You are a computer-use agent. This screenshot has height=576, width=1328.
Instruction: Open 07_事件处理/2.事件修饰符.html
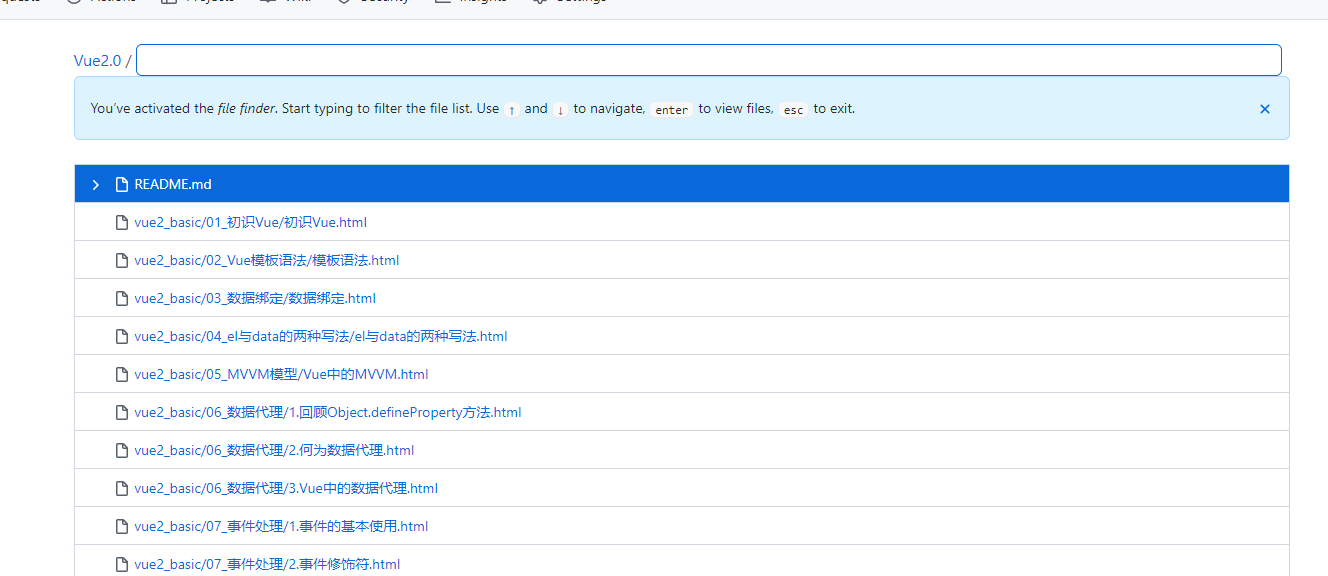click(x=267, y=565)
